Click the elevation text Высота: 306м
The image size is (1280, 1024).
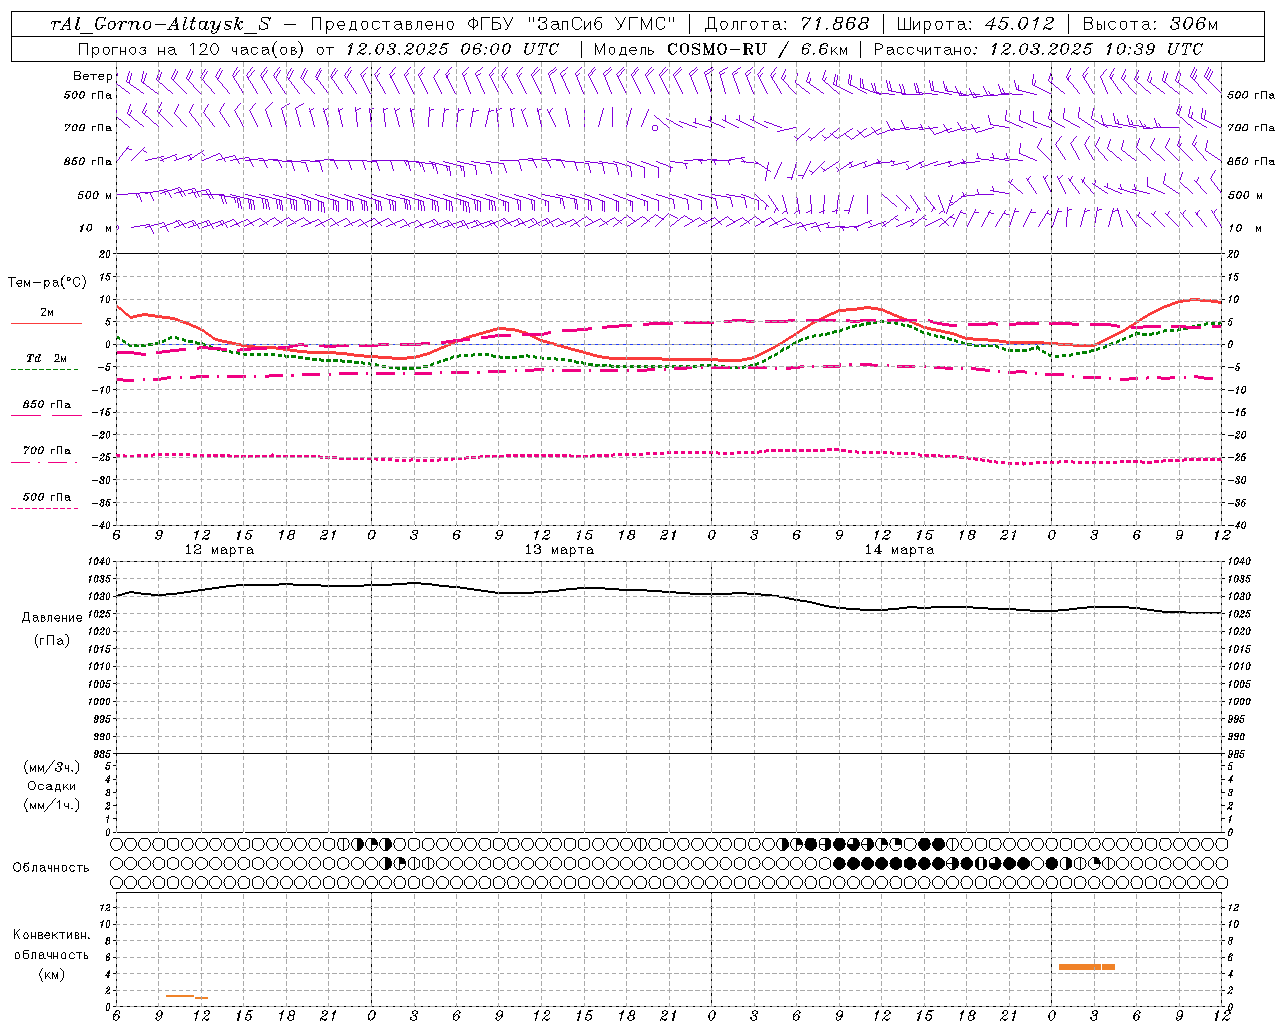1151,24
